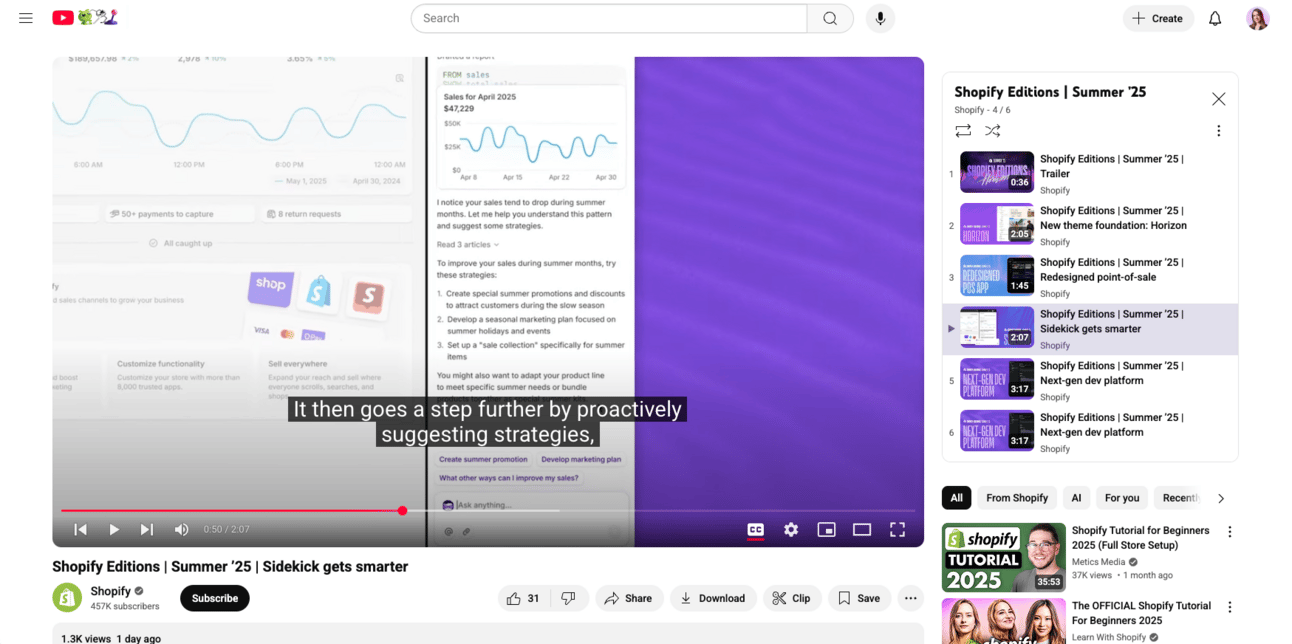The width and height of the screenshot is (1292, 644).
Task: Click the red playhead scrubber dot
Action: [402, 511]
